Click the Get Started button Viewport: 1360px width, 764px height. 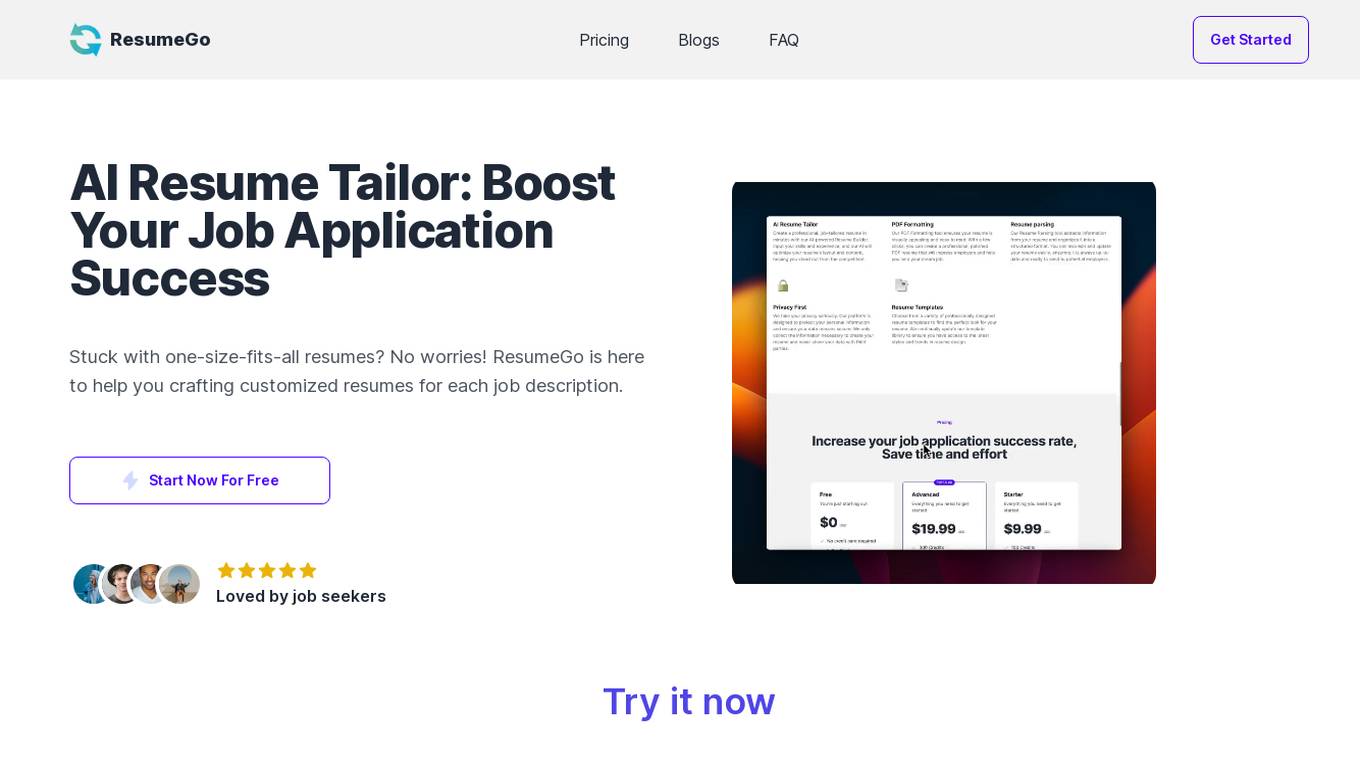(x=1250, y=40)
